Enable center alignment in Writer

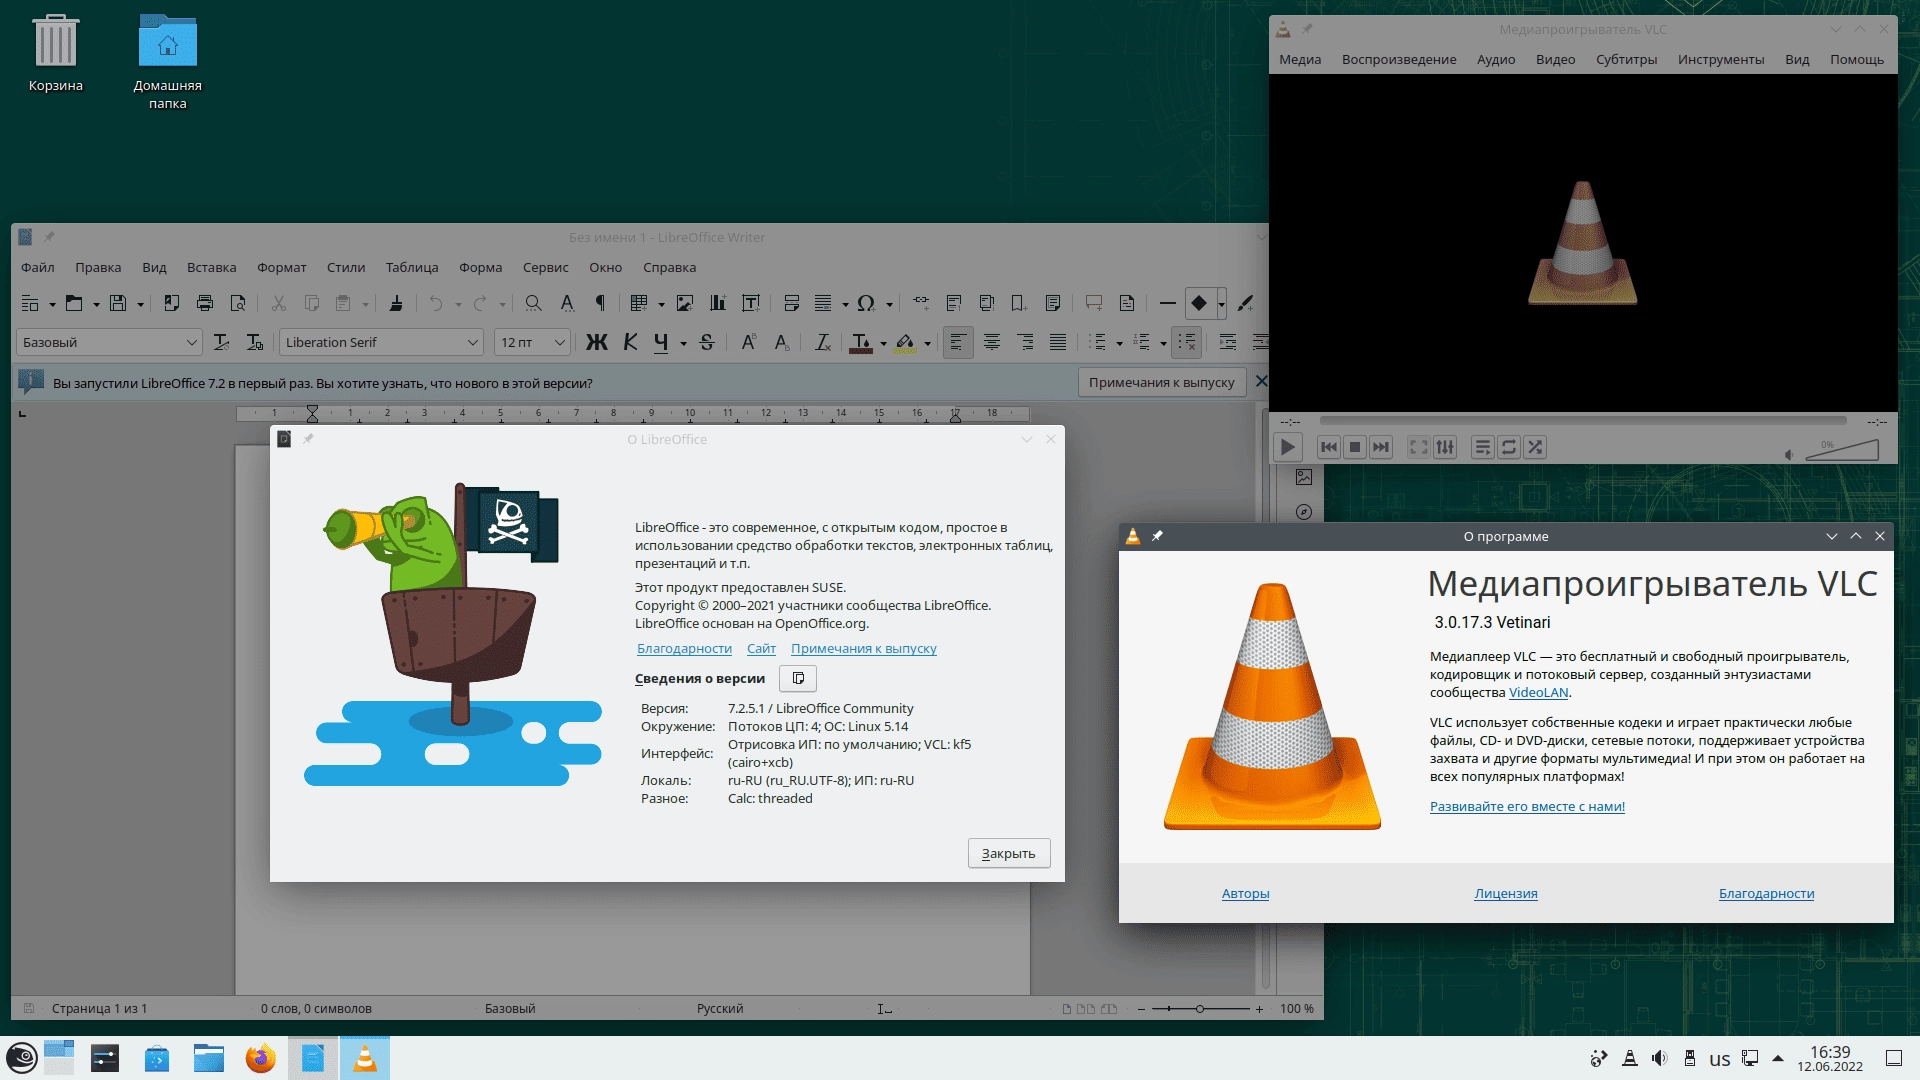[x=992, y=342]
